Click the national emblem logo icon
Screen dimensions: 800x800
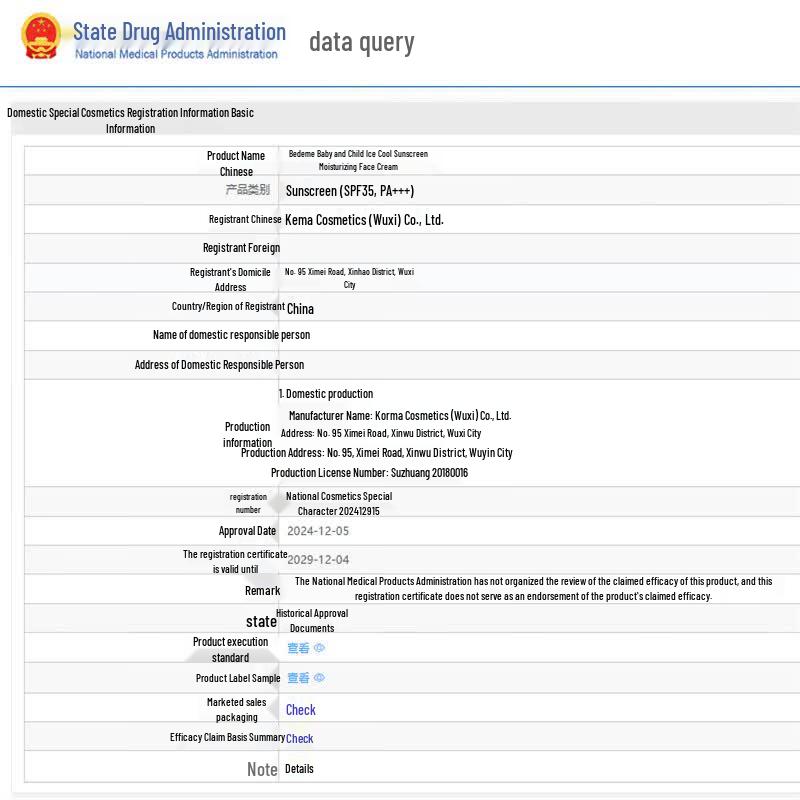pos(40,36)
